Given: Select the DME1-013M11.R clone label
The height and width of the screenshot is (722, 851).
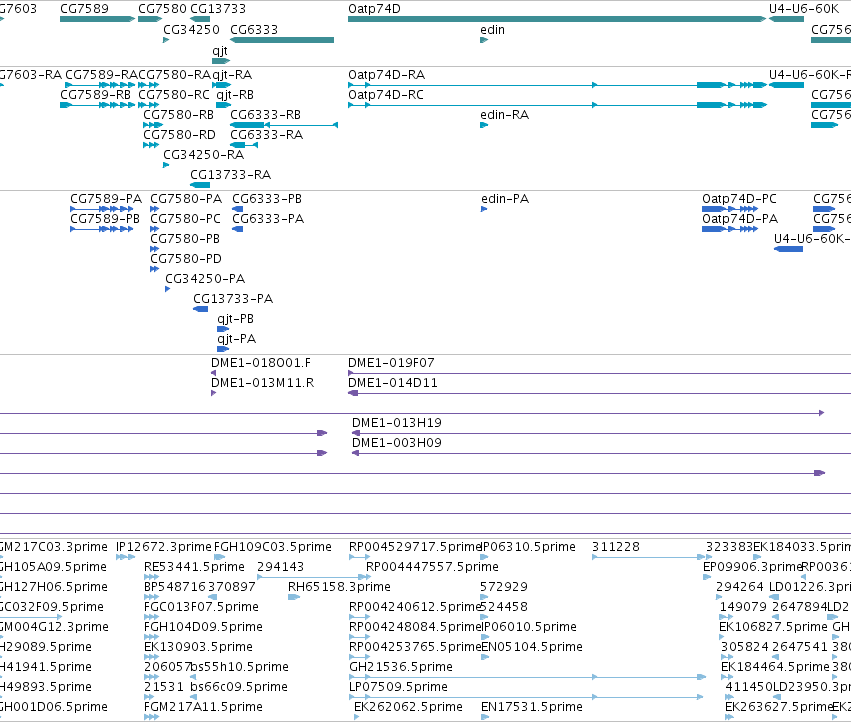Looking at the screenshot, I should click(x=263, y=383).
